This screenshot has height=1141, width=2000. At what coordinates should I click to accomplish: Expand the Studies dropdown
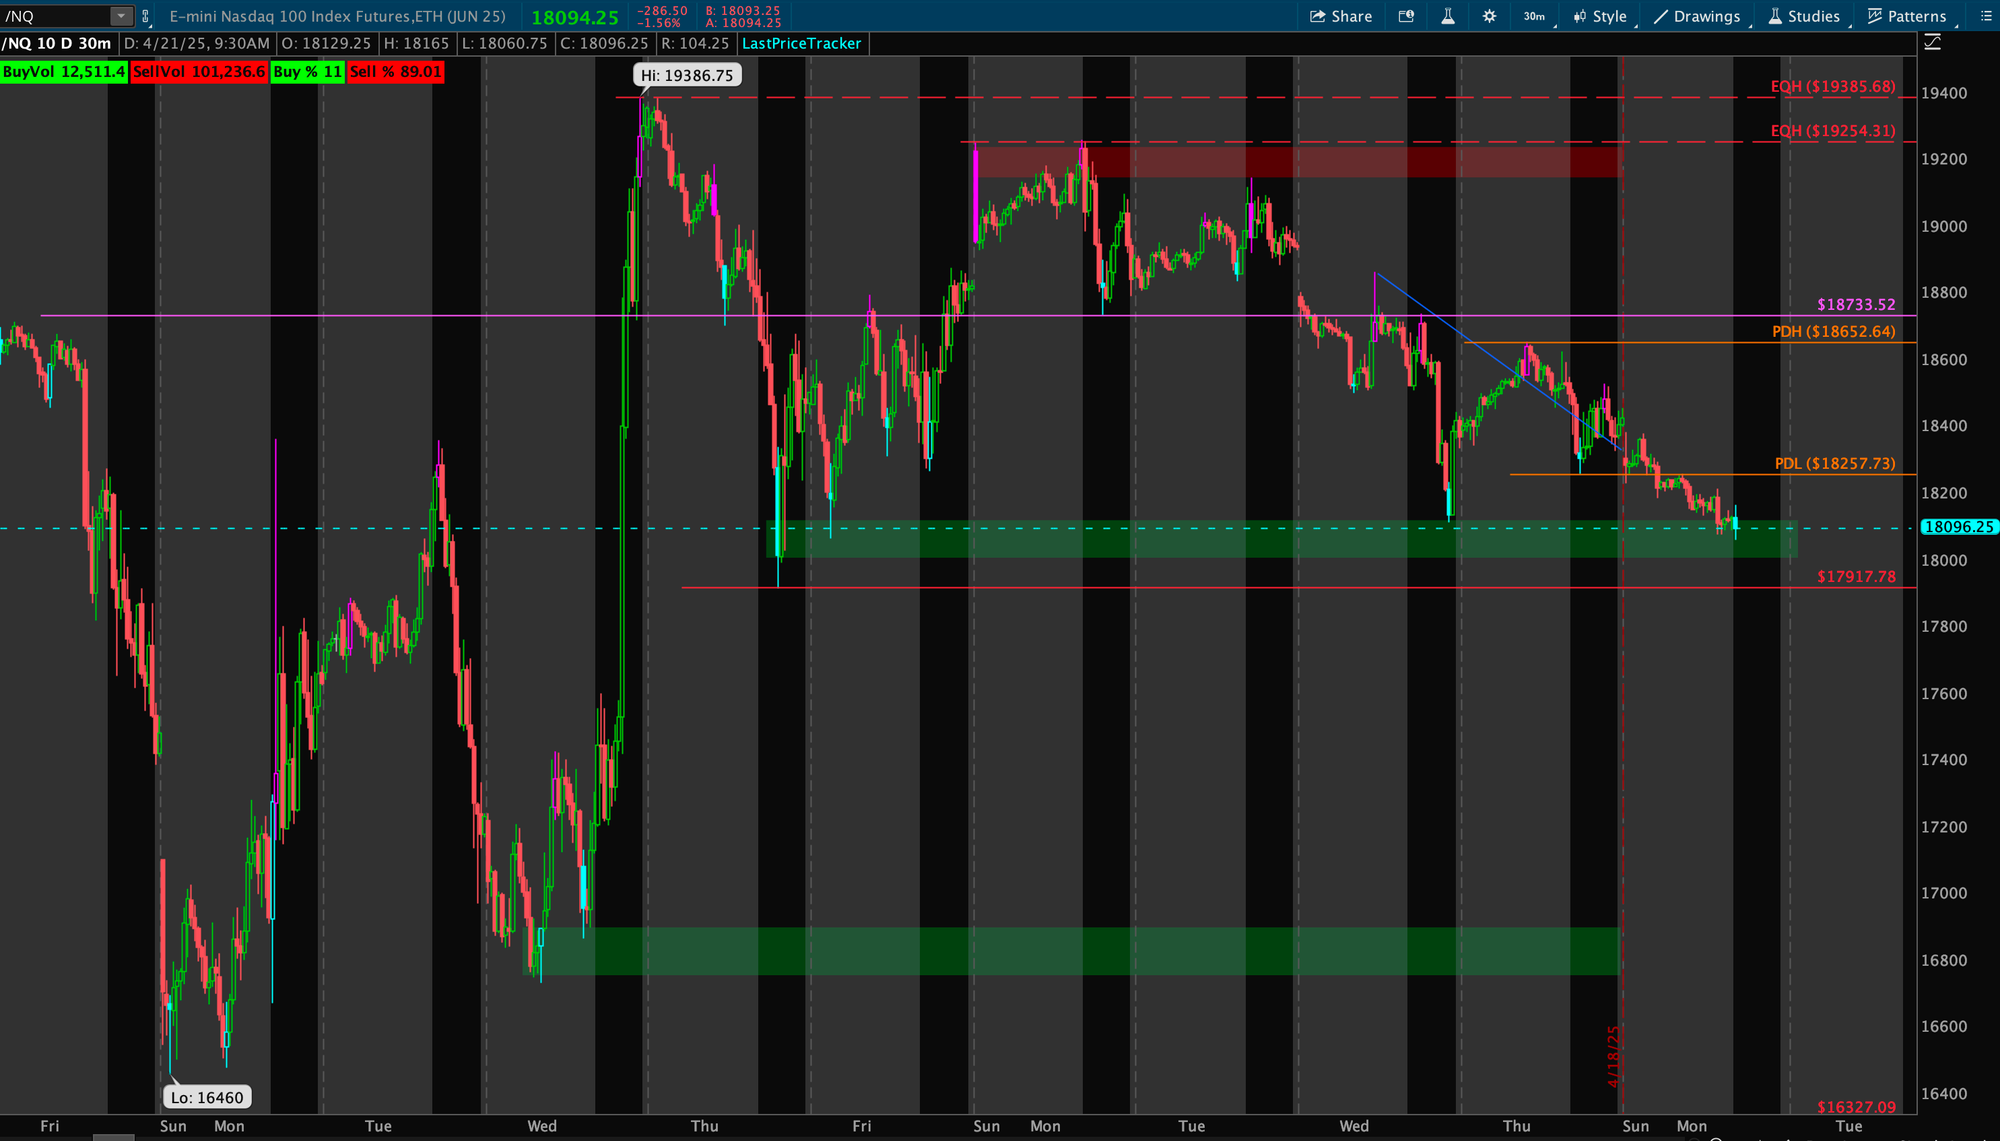tap(1804, 16)
